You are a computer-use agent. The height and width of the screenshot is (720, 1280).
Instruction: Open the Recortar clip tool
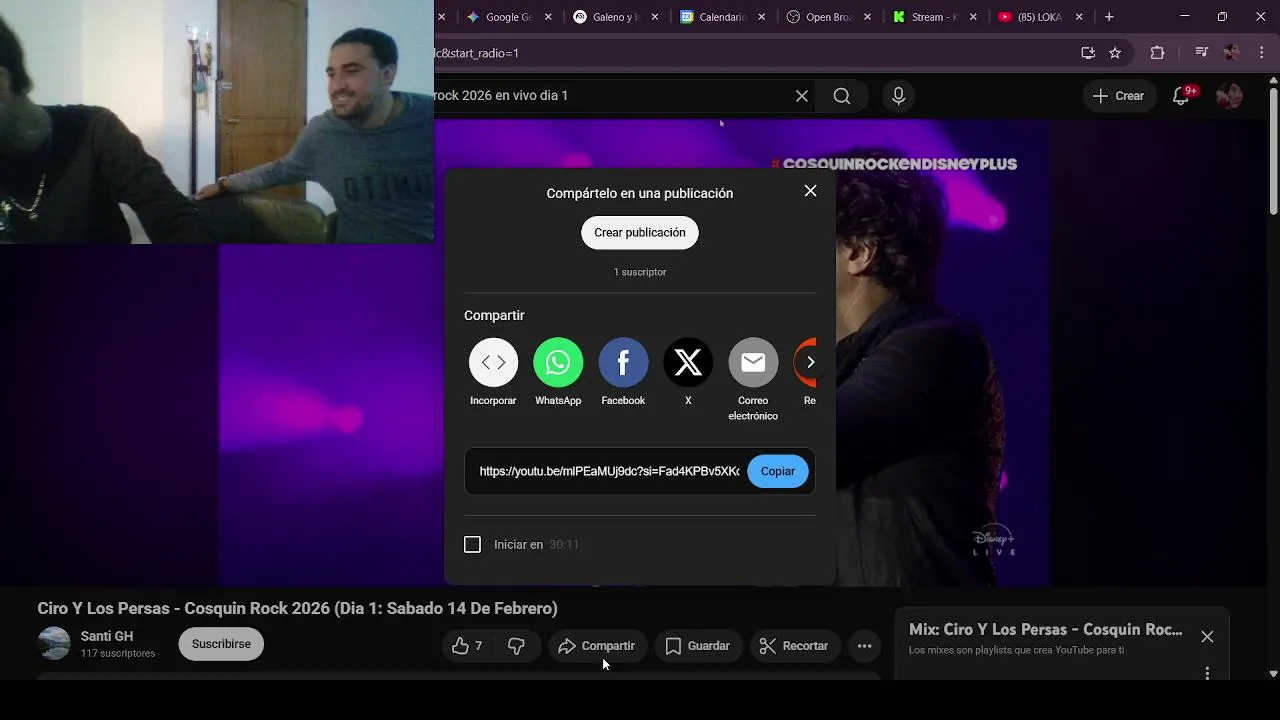794,646
